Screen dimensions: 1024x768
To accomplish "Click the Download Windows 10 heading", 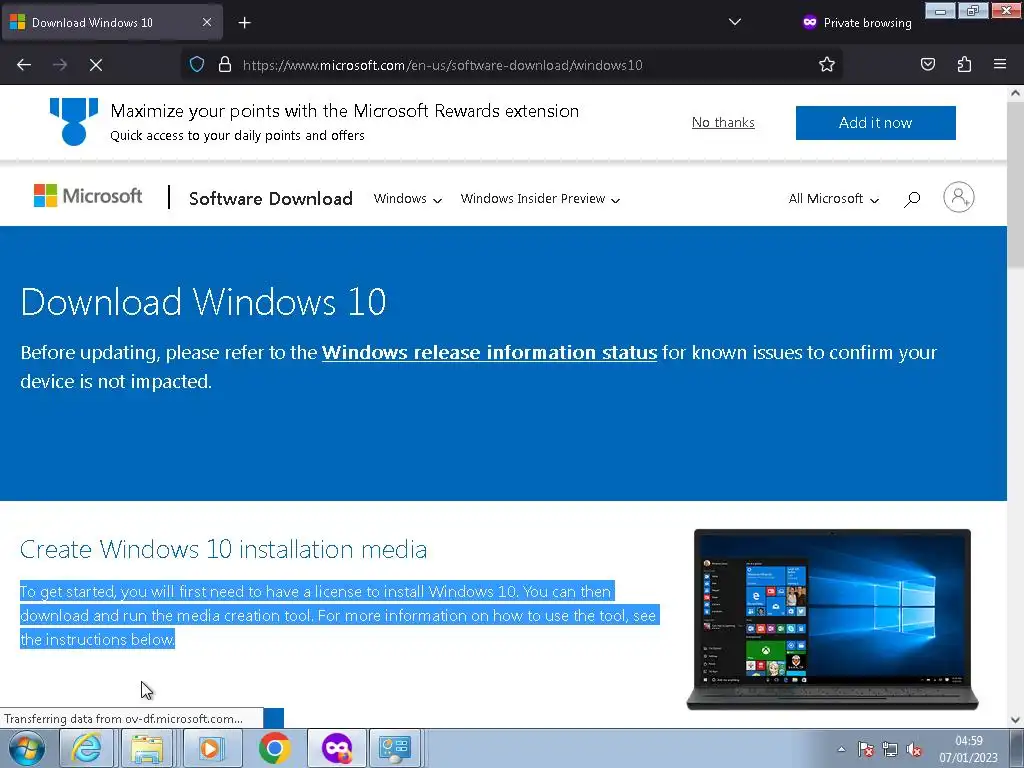I will click(203, 302).
